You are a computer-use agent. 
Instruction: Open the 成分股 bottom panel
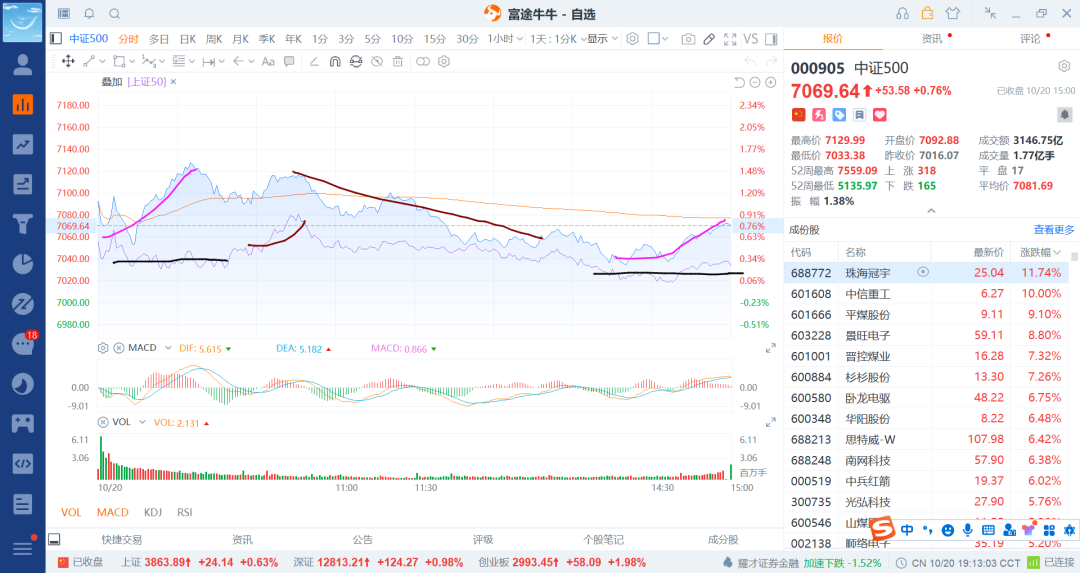click(x=723, y=539)
